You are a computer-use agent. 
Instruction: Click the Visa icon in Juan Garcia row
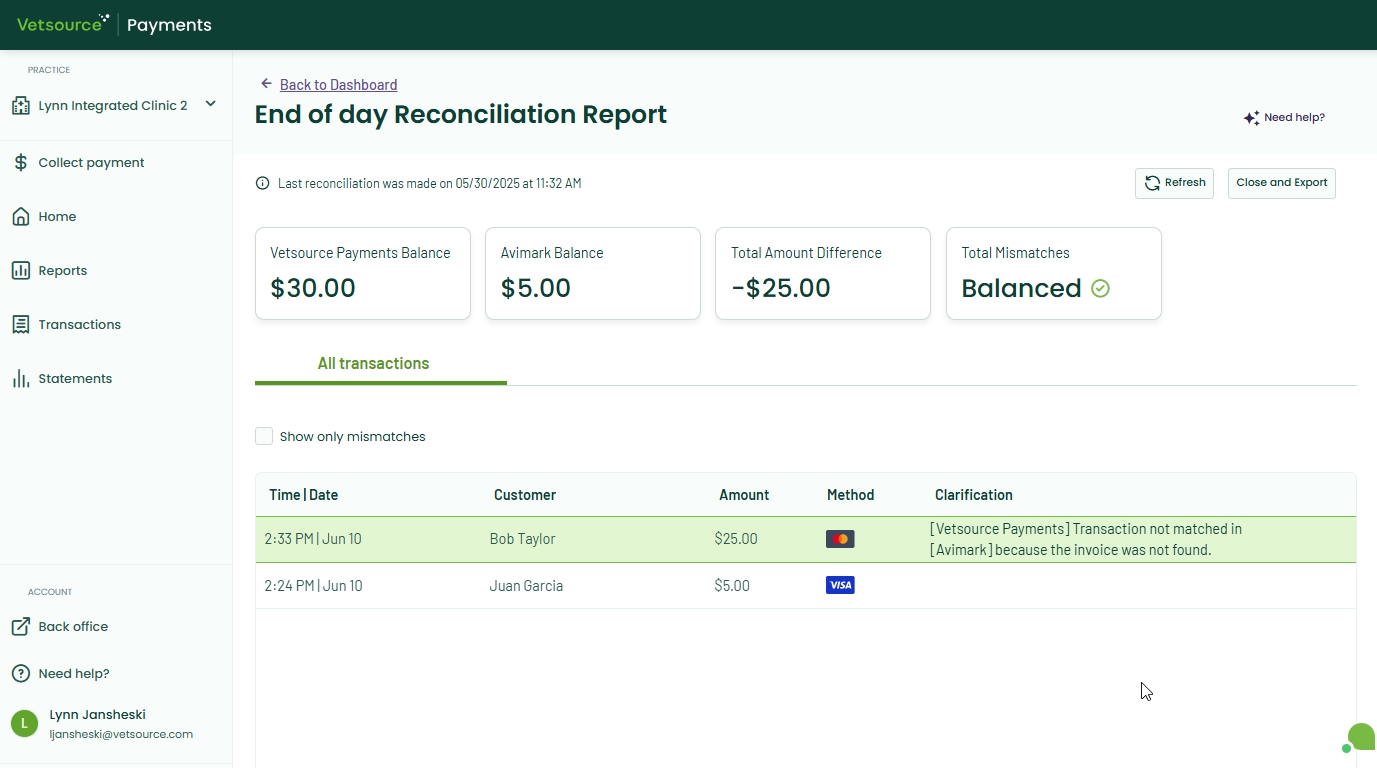point(840,585)
